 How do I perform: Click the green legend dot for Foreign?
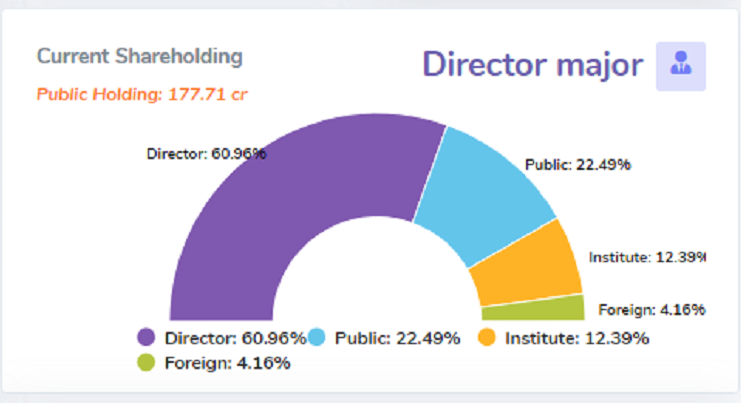[146, 362]
